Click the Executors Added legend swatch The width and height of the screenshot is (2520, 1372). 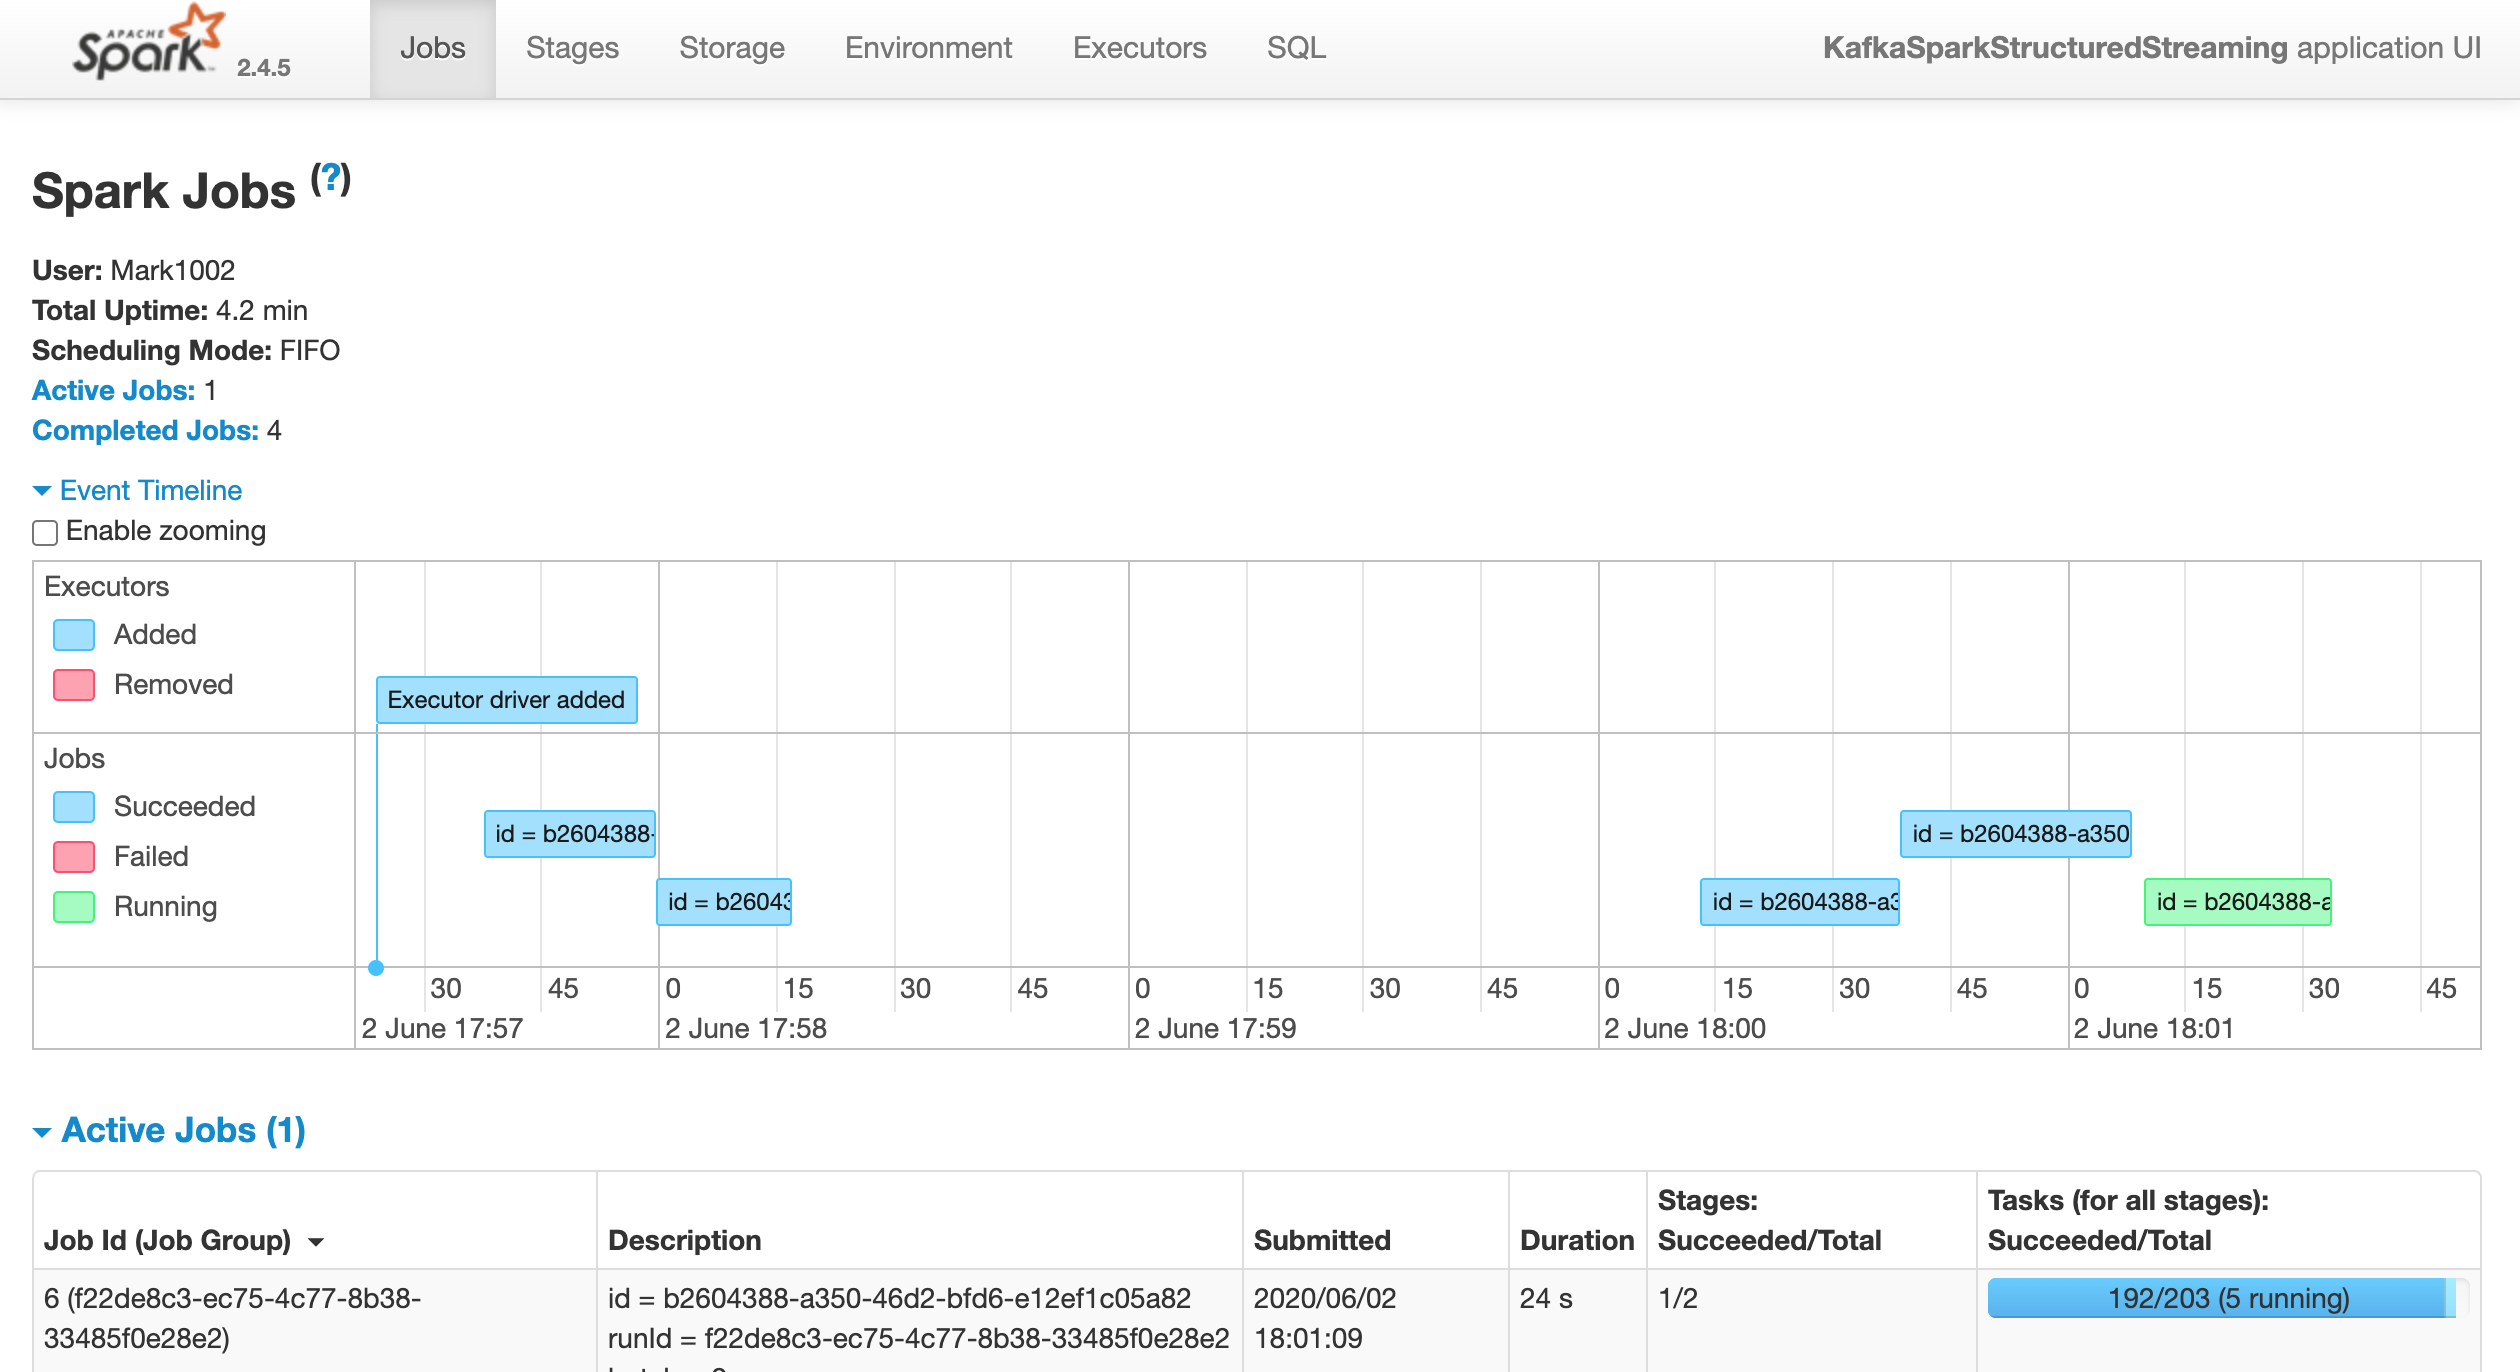[74, 635]
